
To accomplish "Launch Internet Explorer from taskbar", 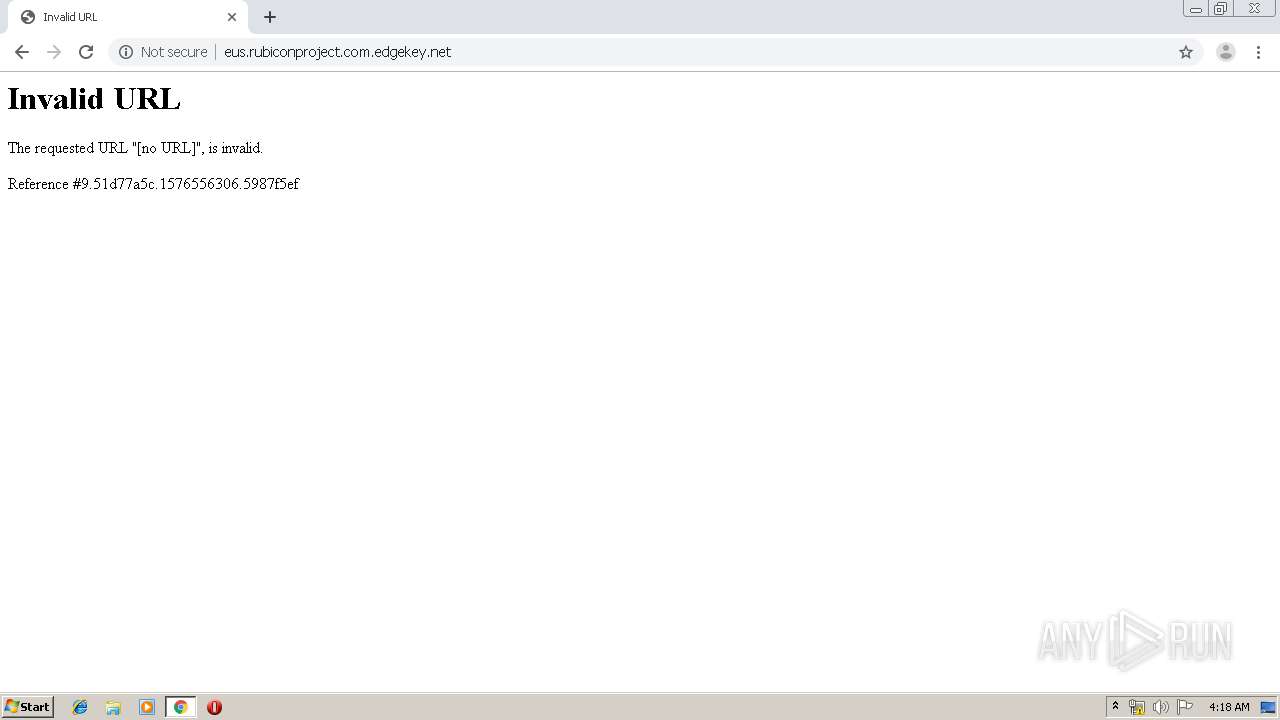I will coord(80,707).
